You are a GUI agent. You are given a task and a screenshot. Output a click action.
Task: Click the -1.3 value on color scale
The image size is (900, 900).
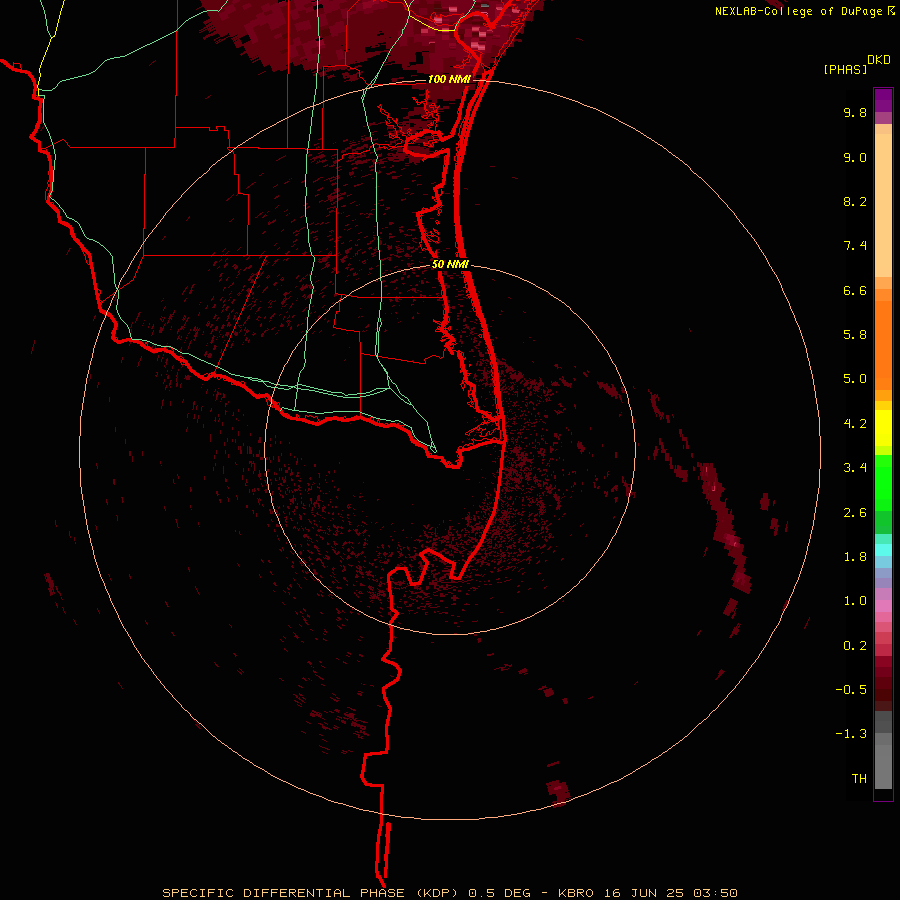851,734
